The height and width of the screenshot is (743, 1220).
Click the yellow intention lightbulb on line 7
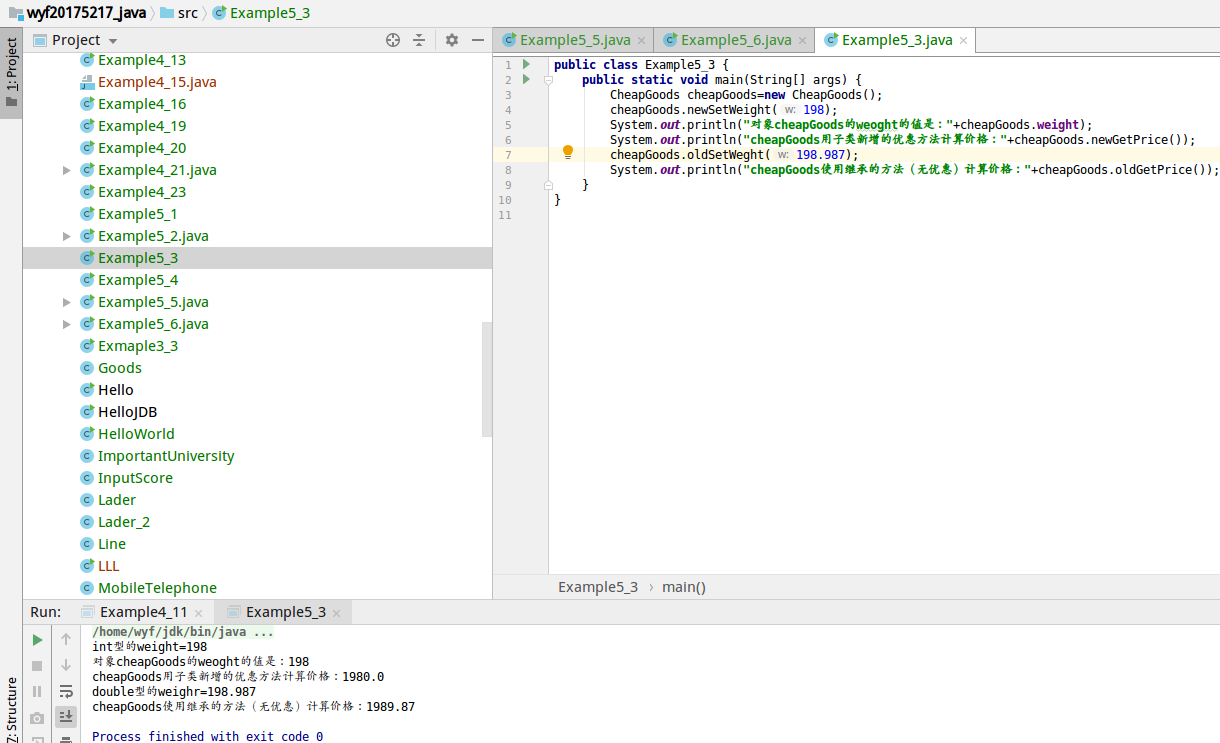[x=568, y=153]
